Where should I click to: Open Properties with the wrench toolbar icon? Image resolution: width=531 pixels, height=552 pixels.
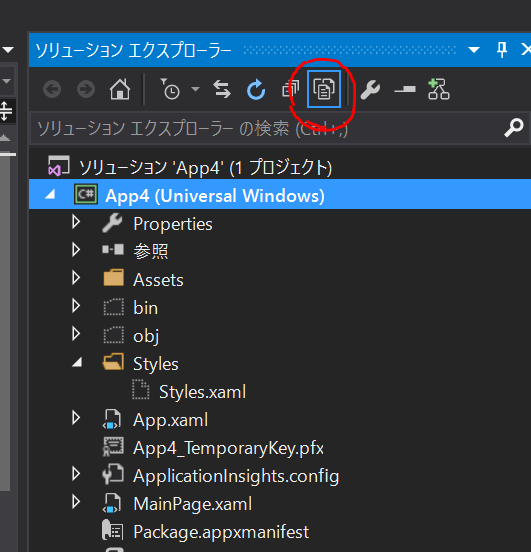click(370, 89)
